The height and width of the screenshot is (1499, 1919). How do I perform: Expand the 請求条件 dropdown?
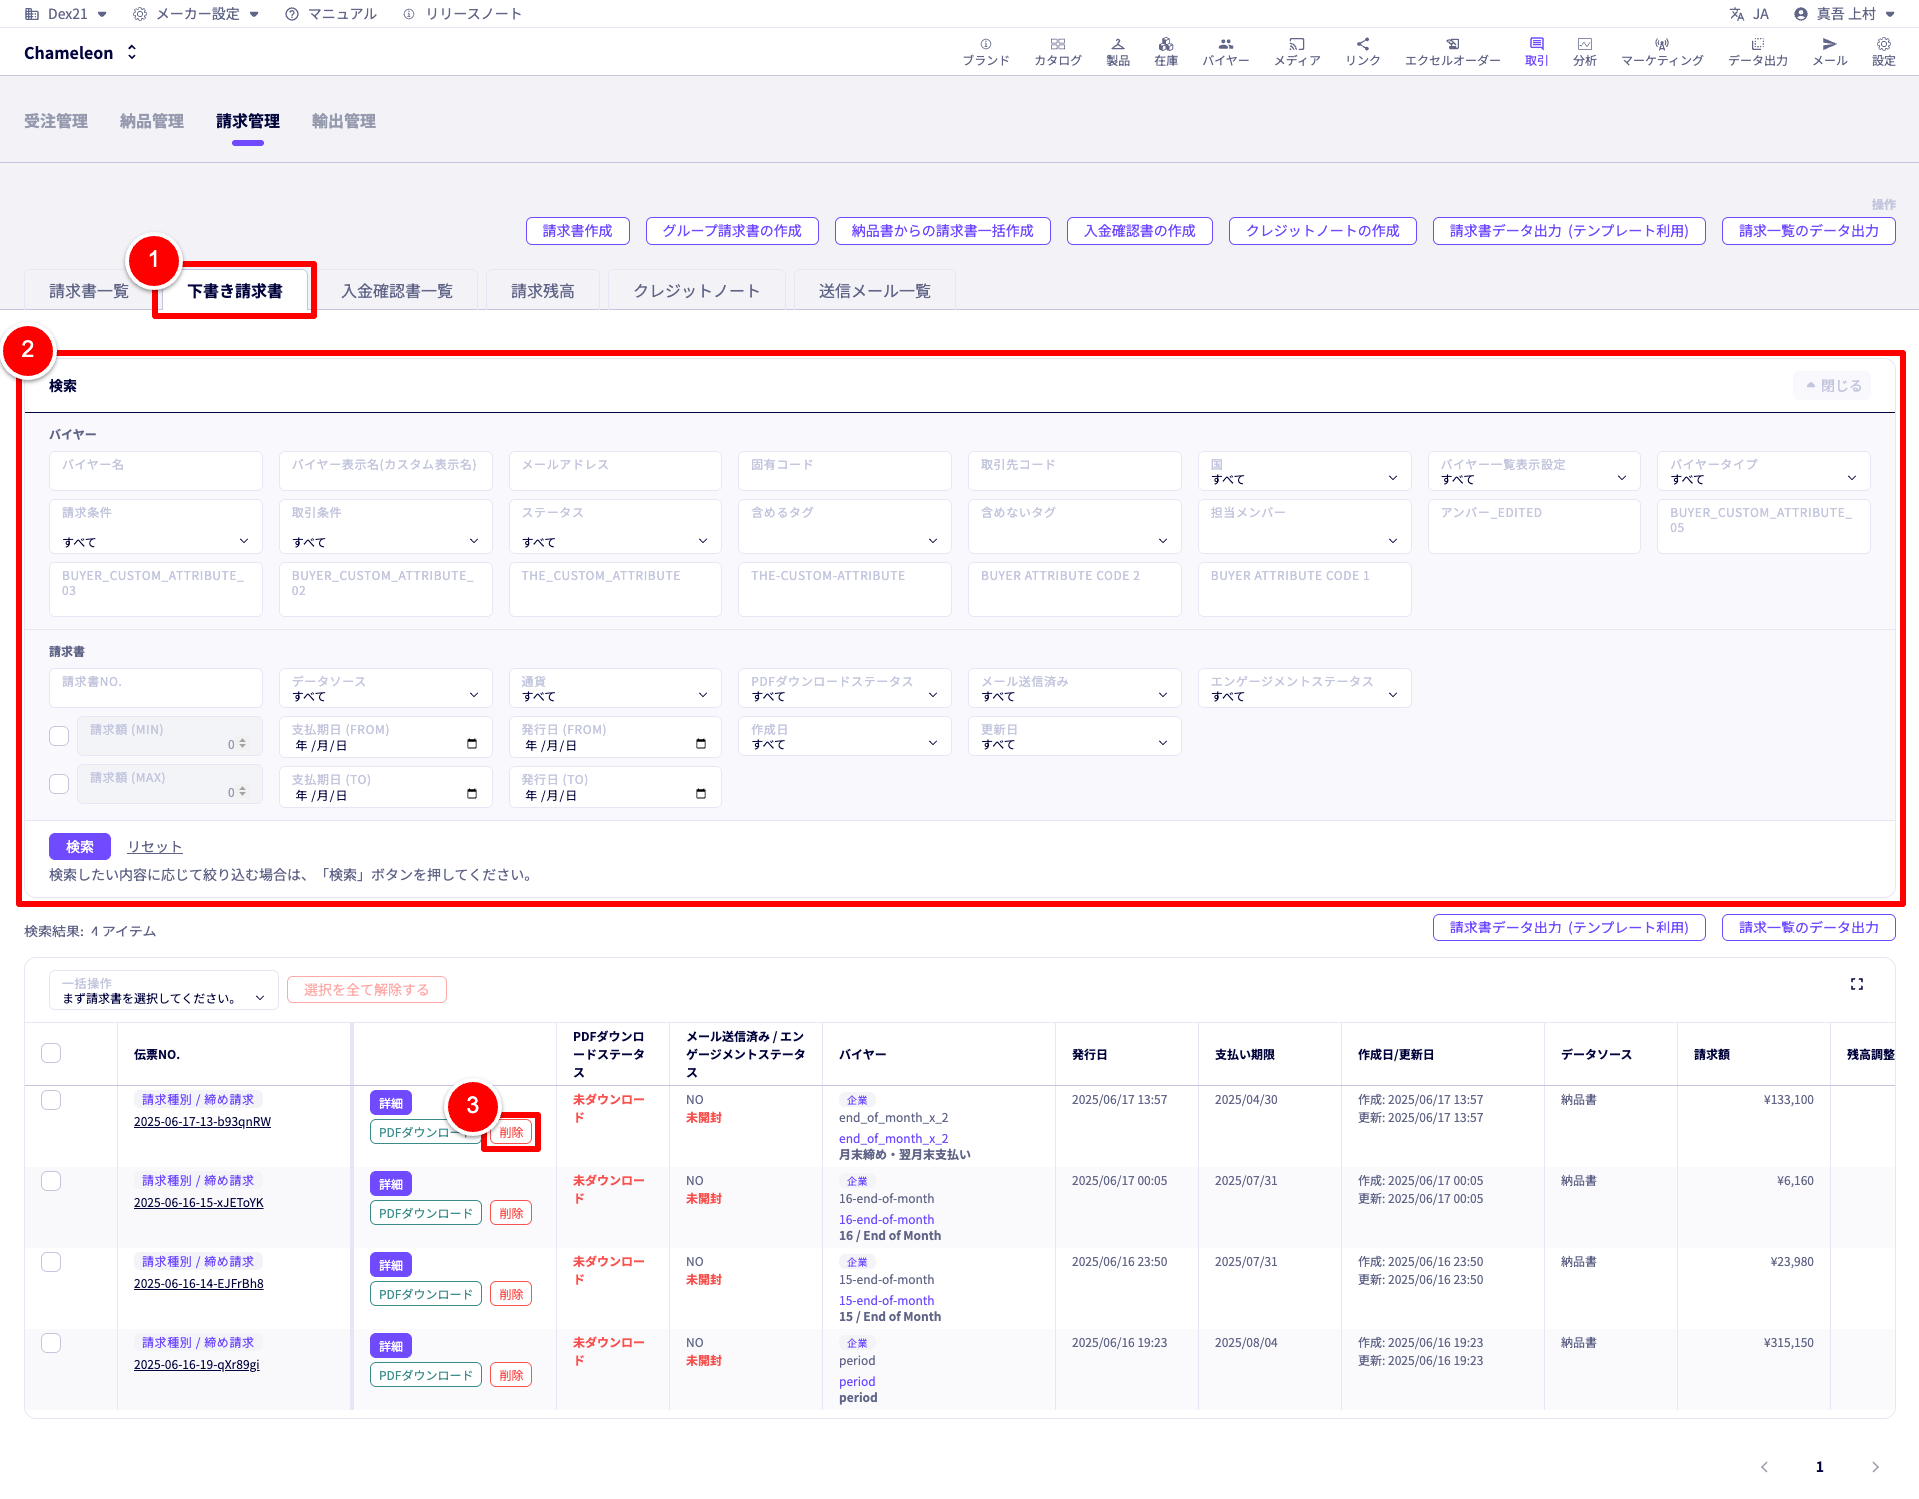pos(156,526)
